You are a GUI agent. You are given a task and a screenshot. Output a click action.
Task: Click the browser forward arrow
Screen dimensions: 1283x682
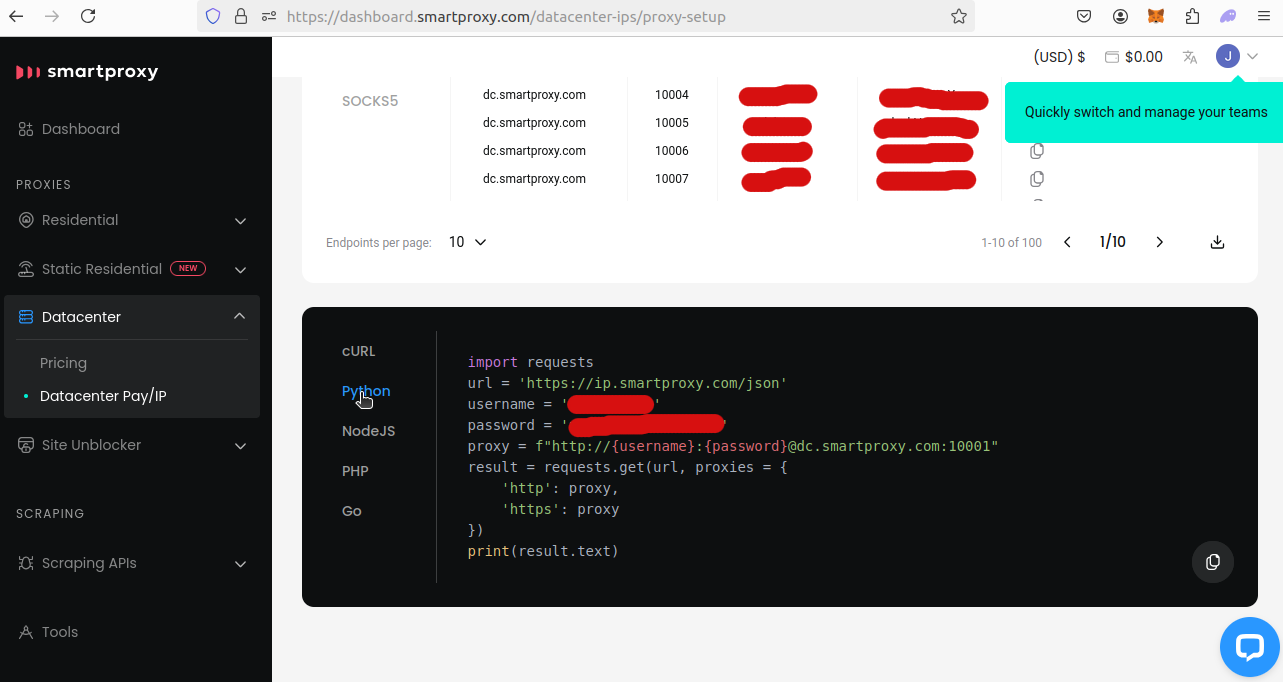tap(52, 16)
